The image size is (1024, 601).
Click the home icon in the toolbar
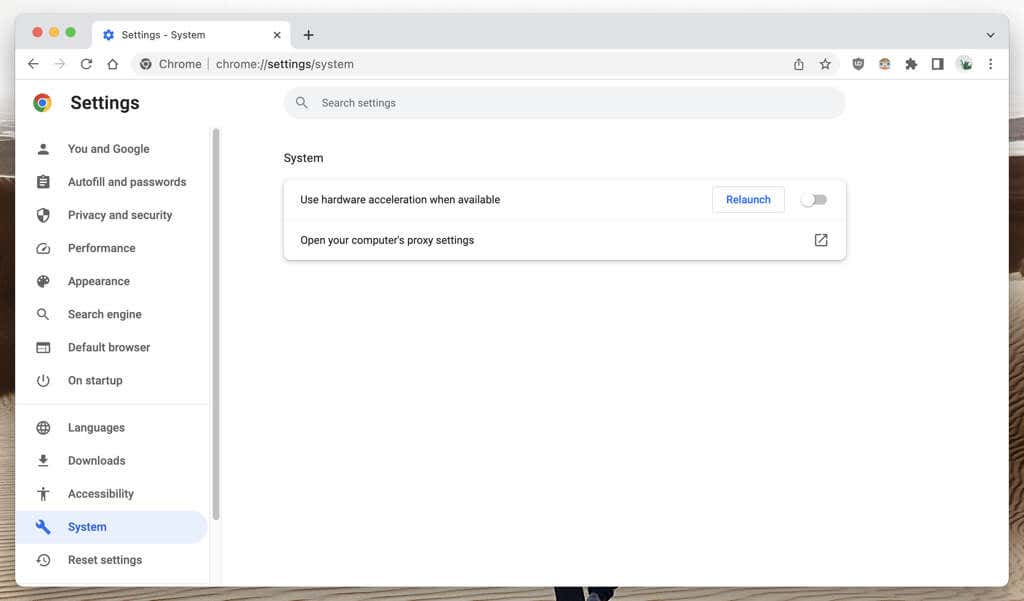(112, 63)
